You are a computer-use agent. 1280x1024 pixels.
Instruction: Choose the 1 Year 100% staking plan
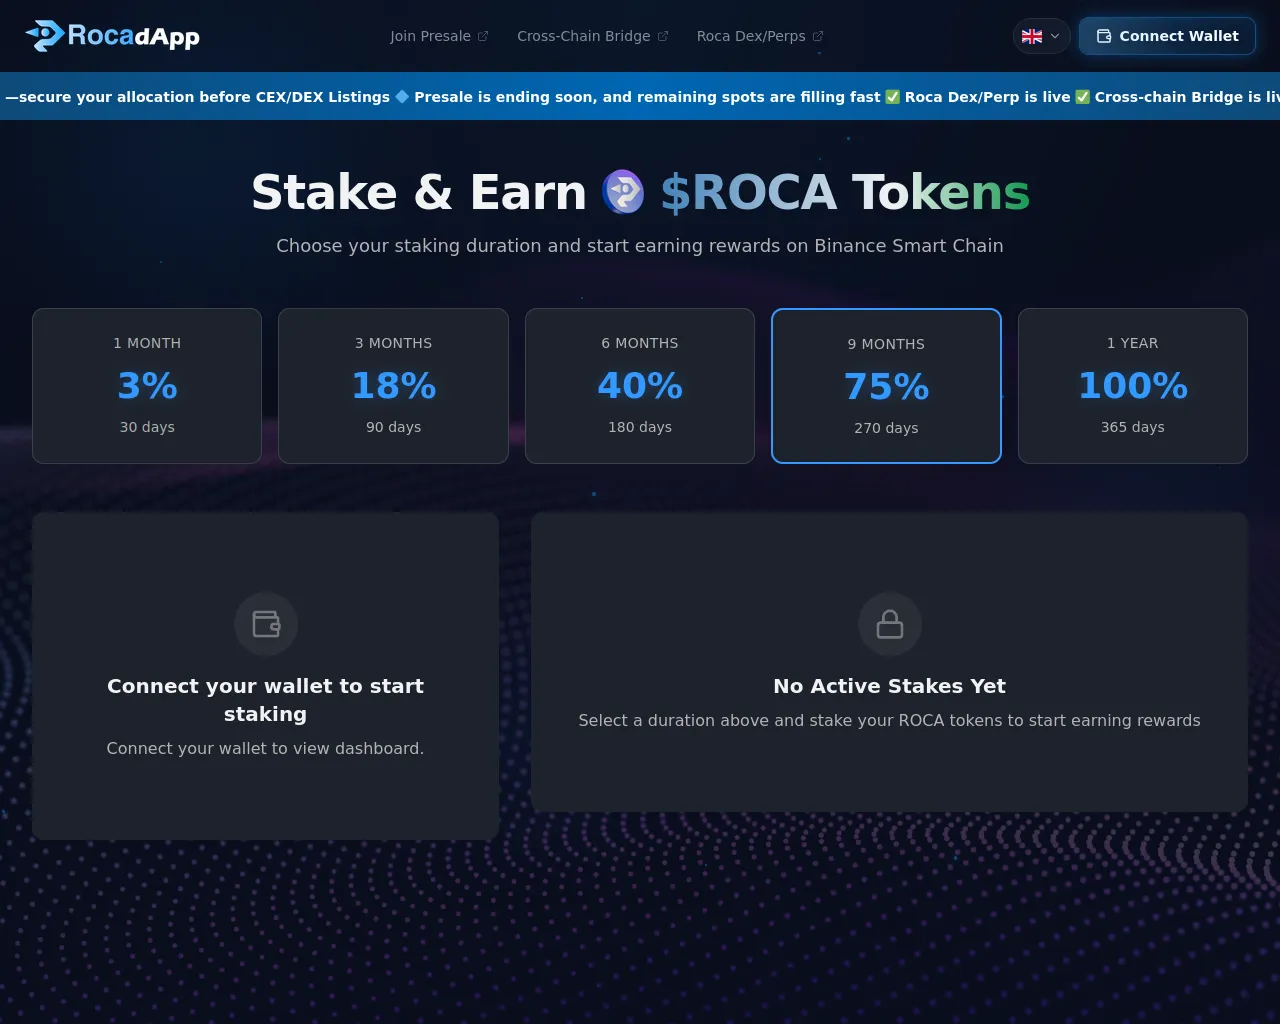tap(1133, 386)
